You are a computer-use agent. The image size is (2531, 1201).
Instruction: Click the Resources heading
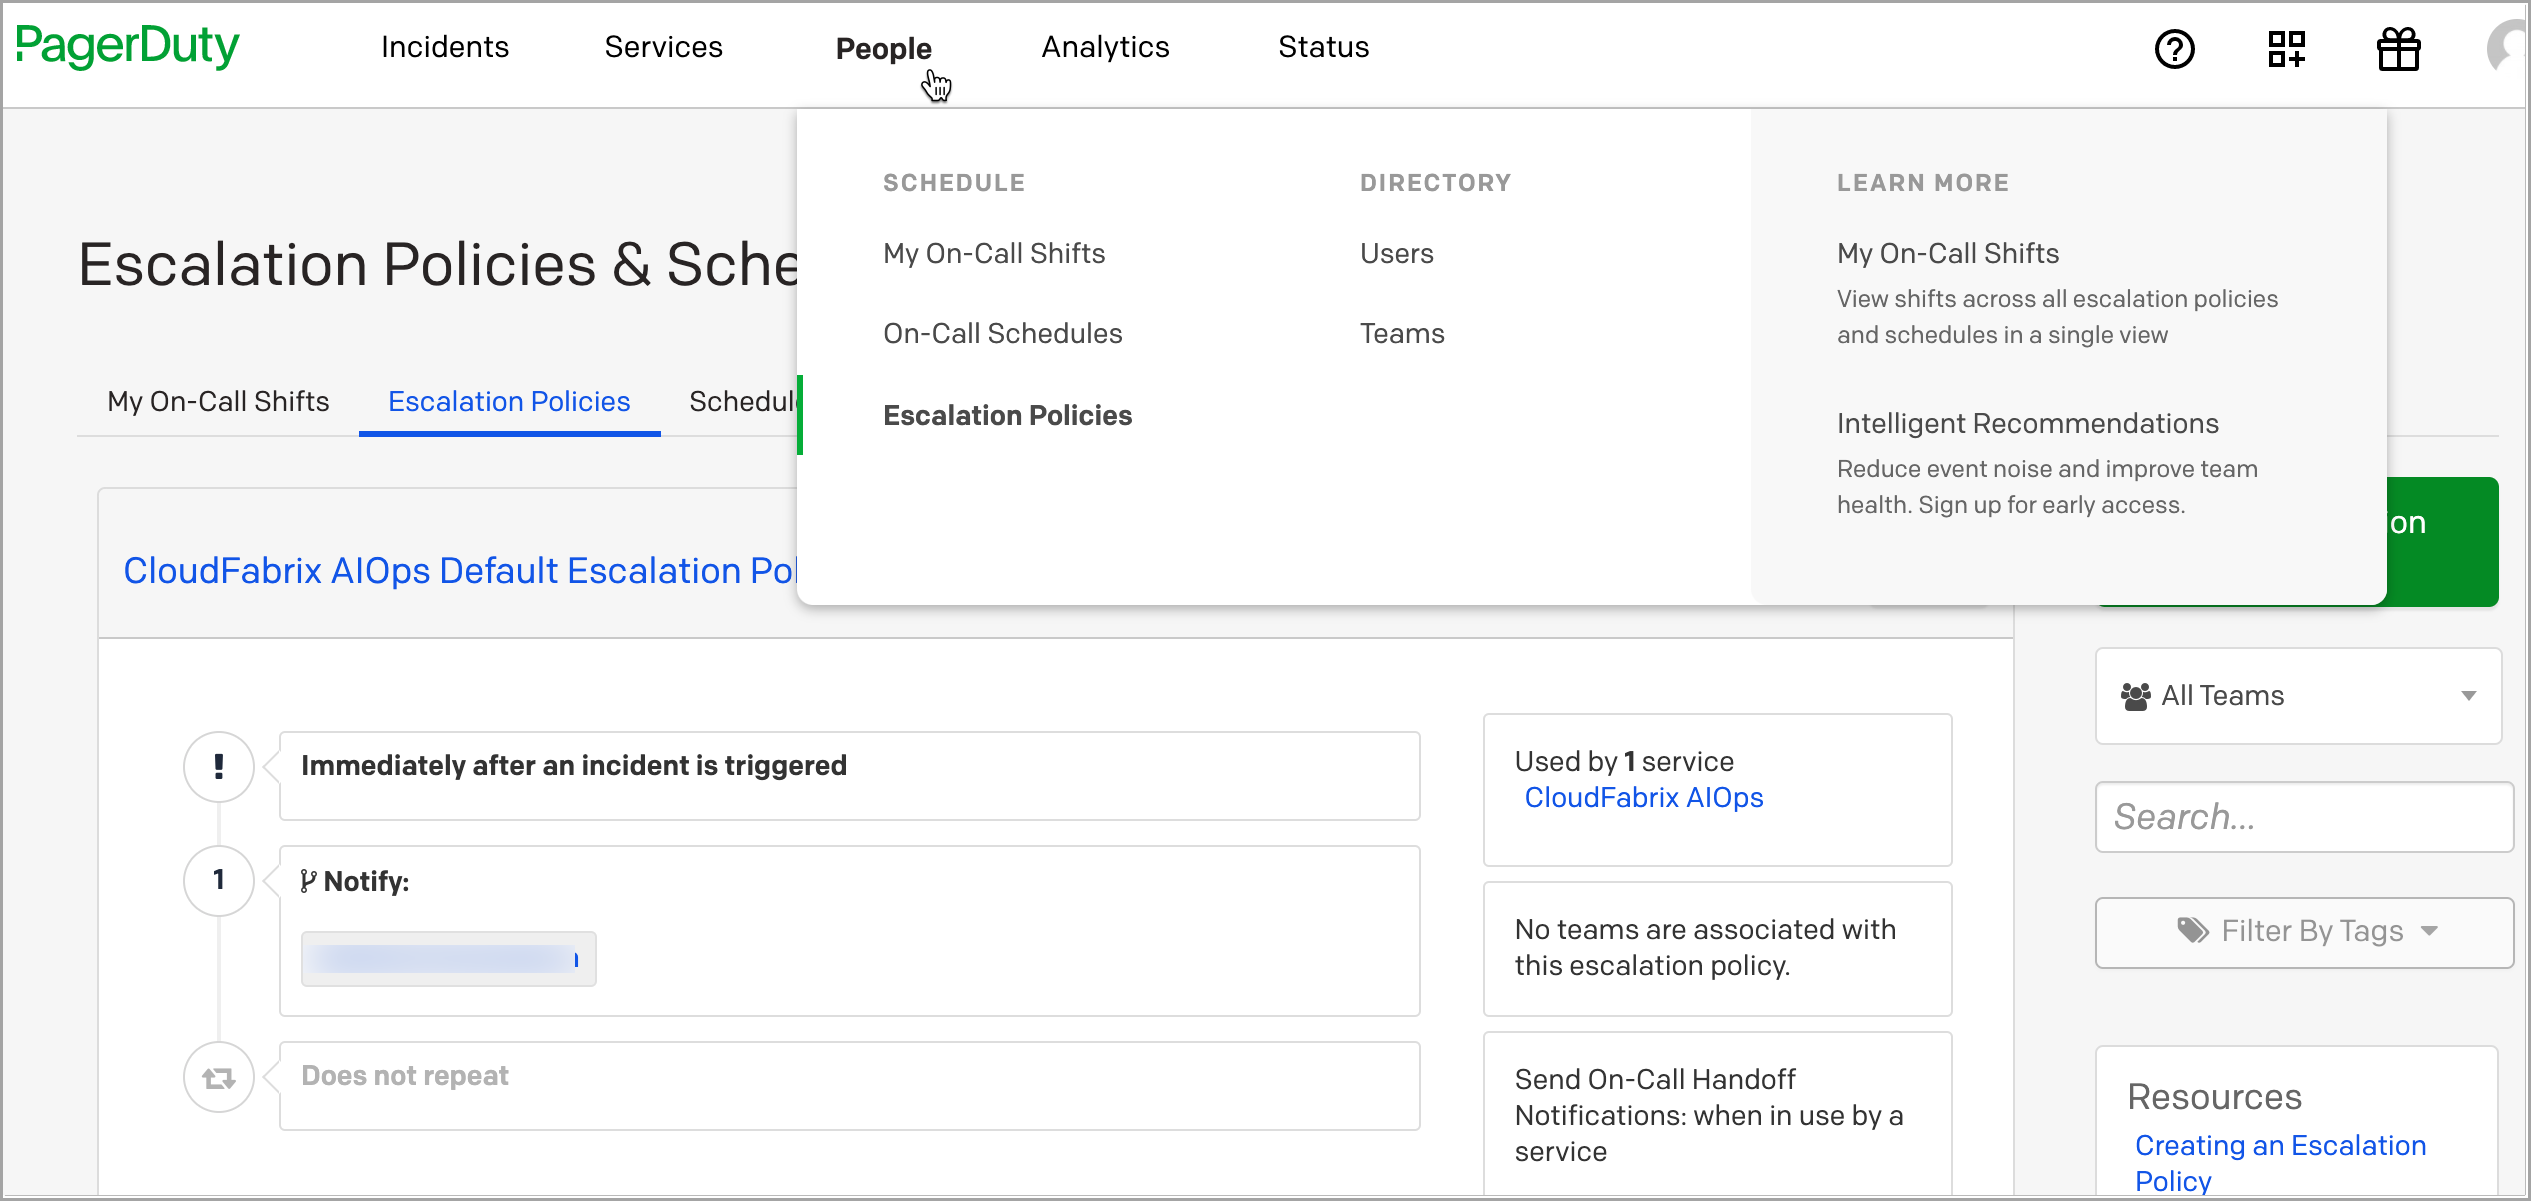tap(2214, 1096)
